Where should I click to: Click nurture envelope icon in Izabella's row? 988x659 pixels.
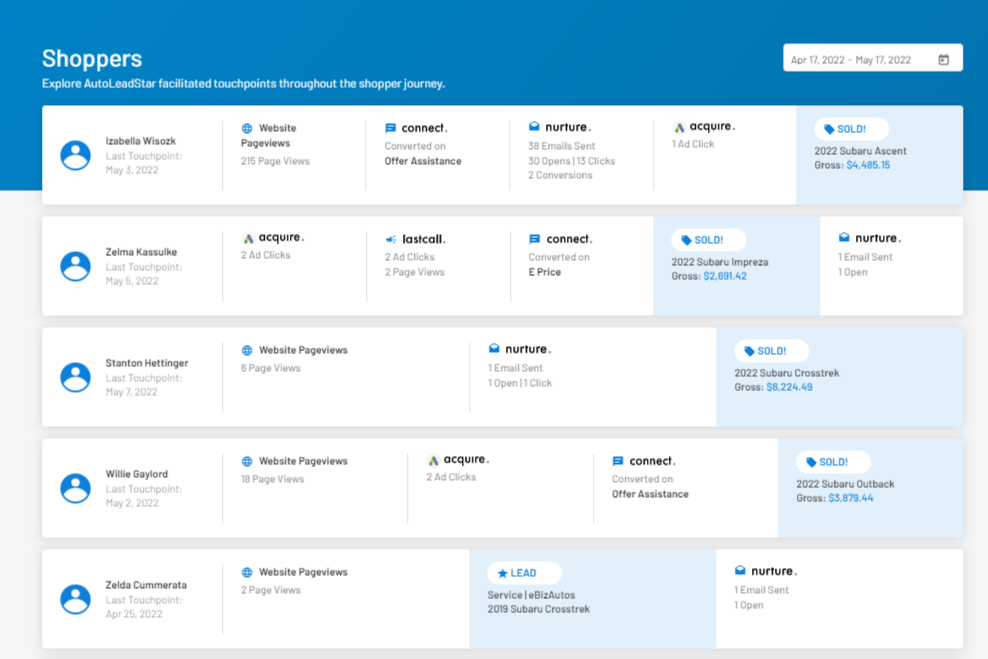pyautogui.click(x=534, y=127)
